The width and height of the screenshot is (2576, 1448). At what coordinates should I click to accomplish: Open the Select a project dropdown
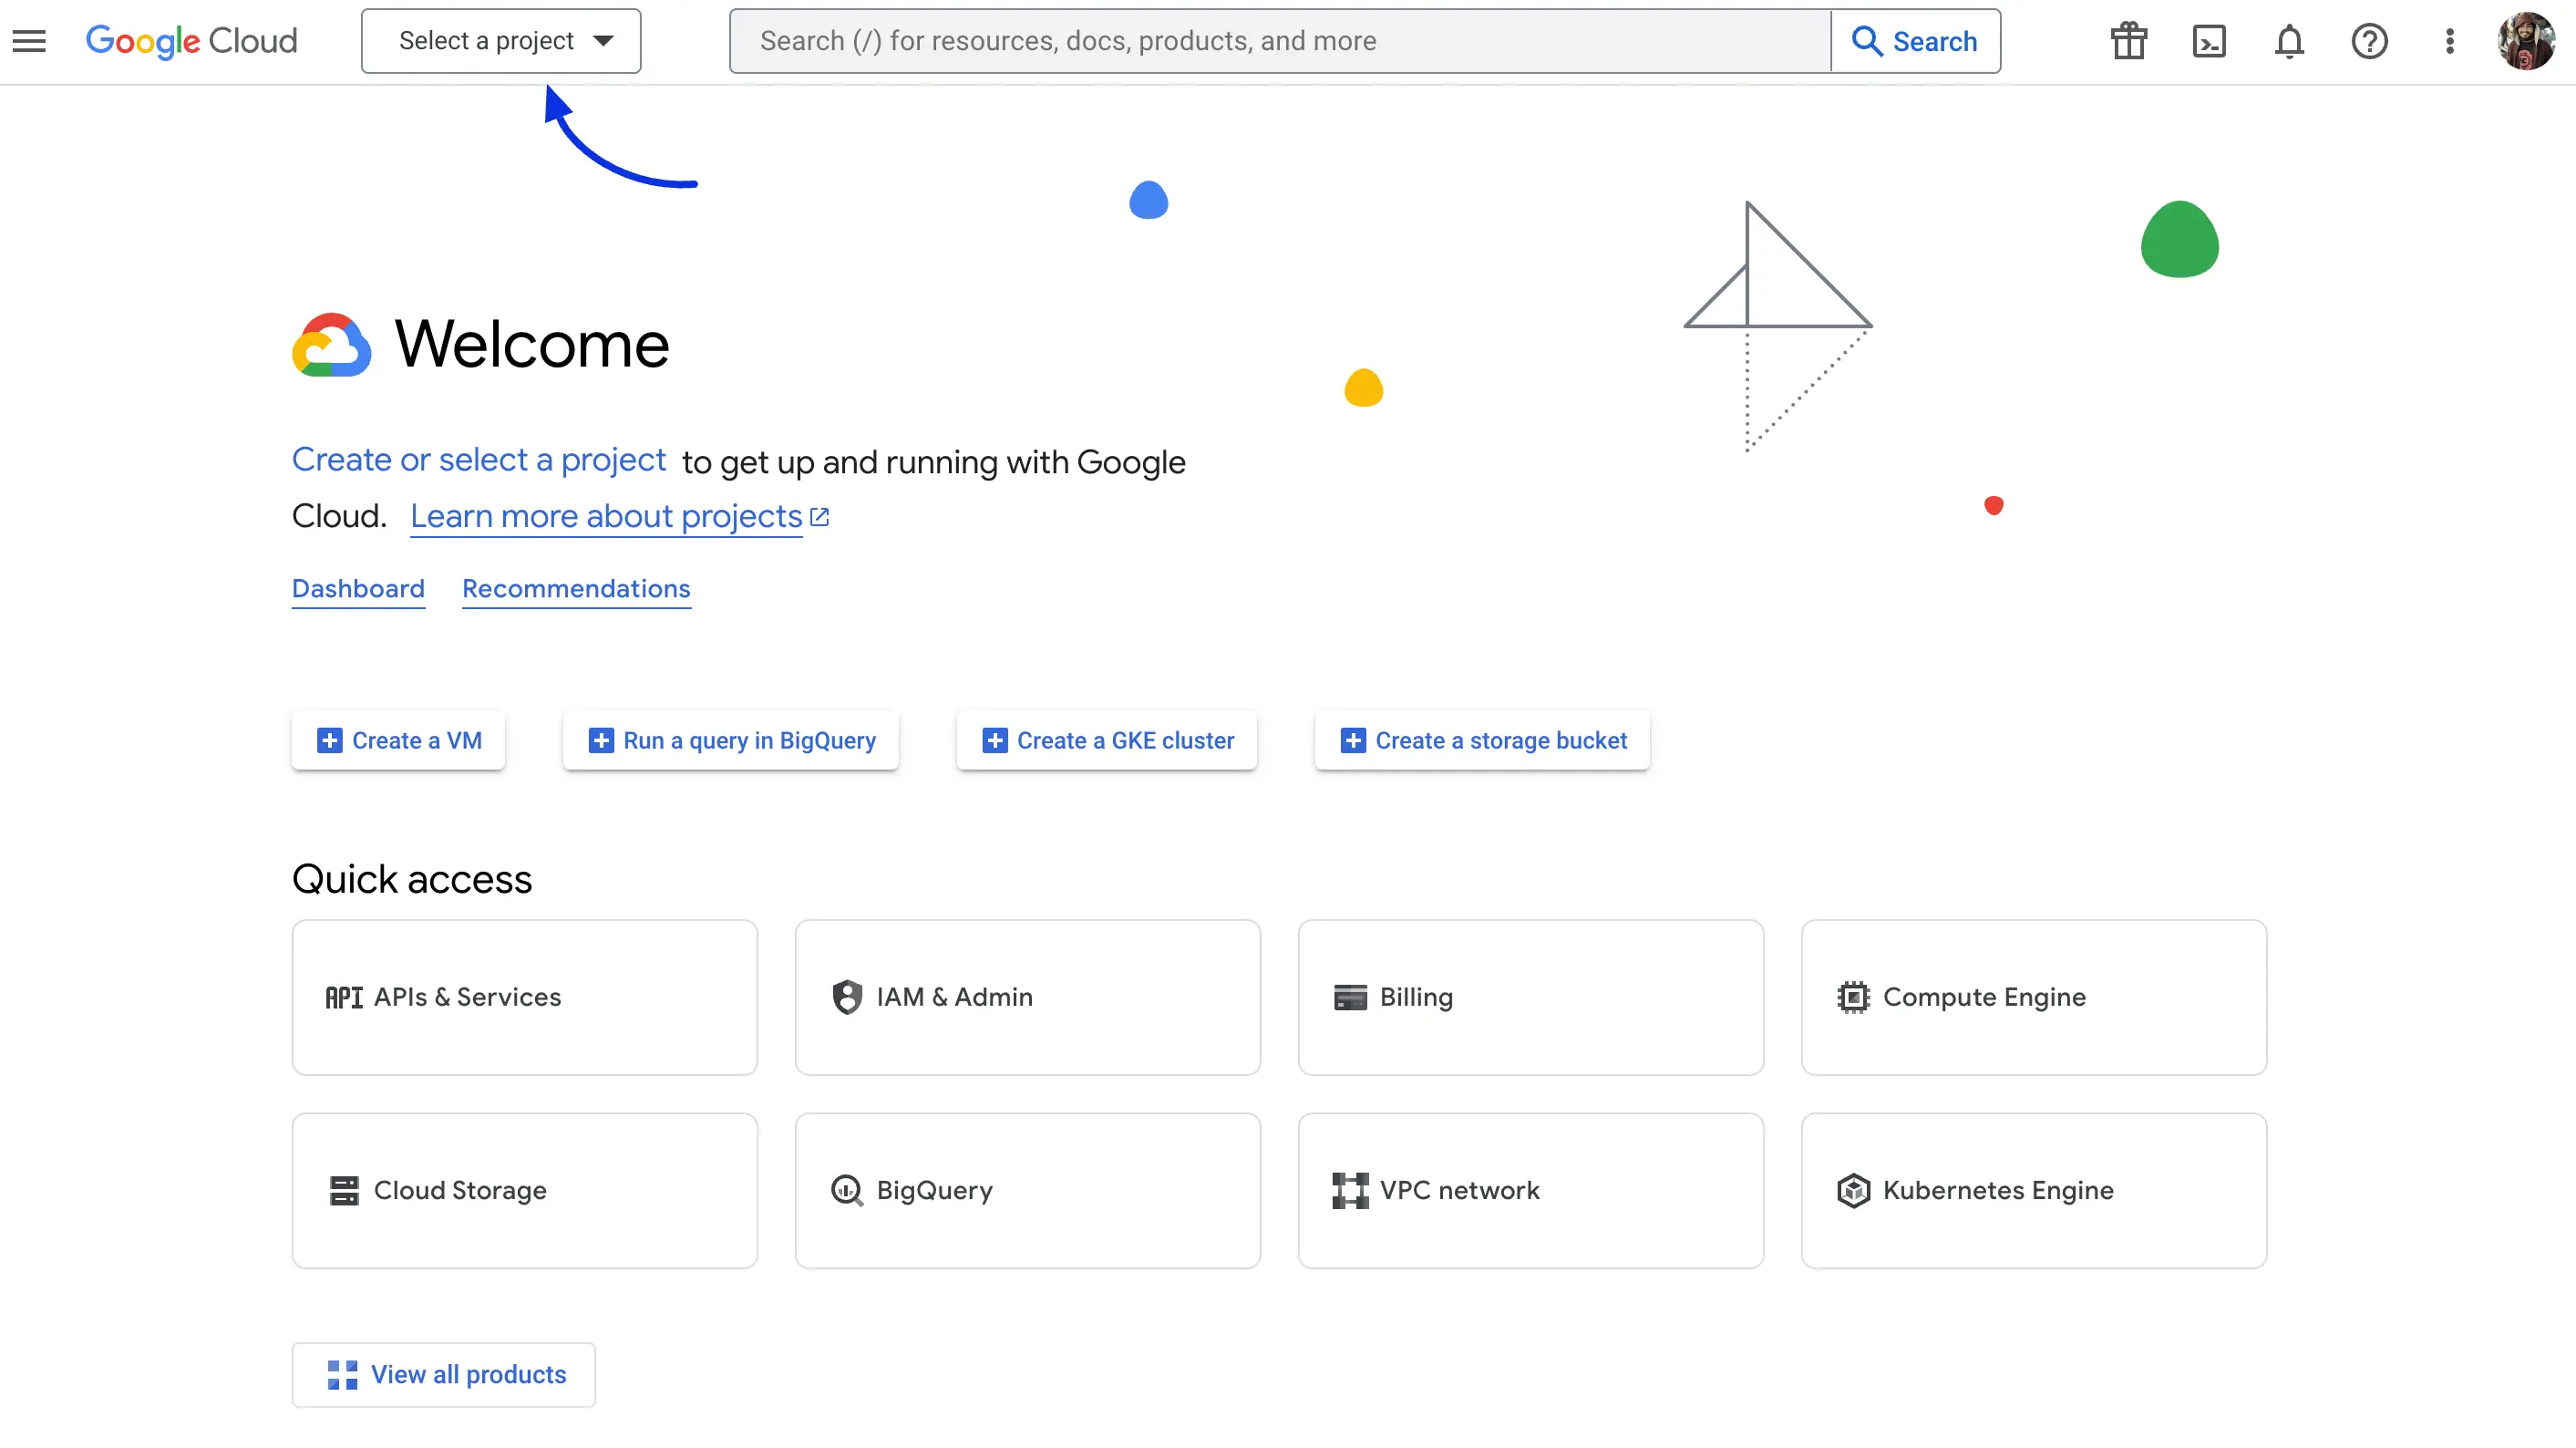tap(501, 41)
